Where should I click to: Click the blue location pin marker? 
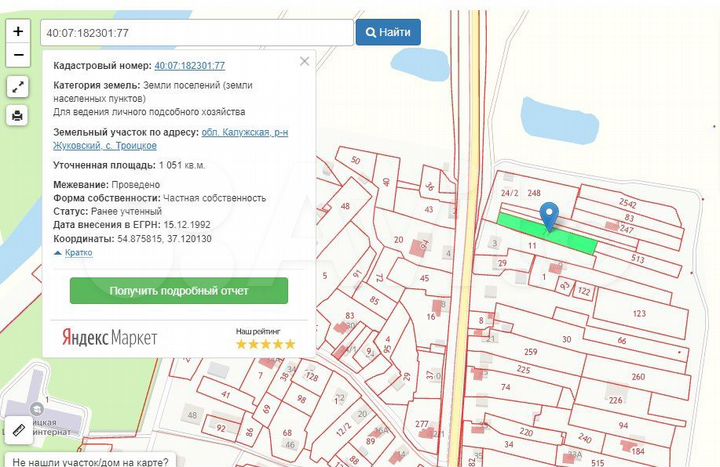pyautogui.click(x=549, y=217)
